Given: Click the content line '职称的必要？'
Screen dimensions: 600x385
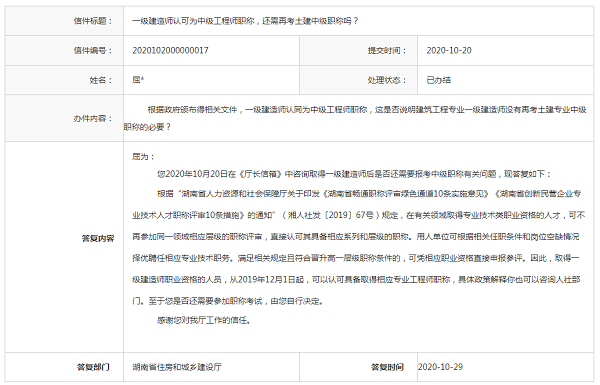Looking at the screenshot, I should 147,127.
